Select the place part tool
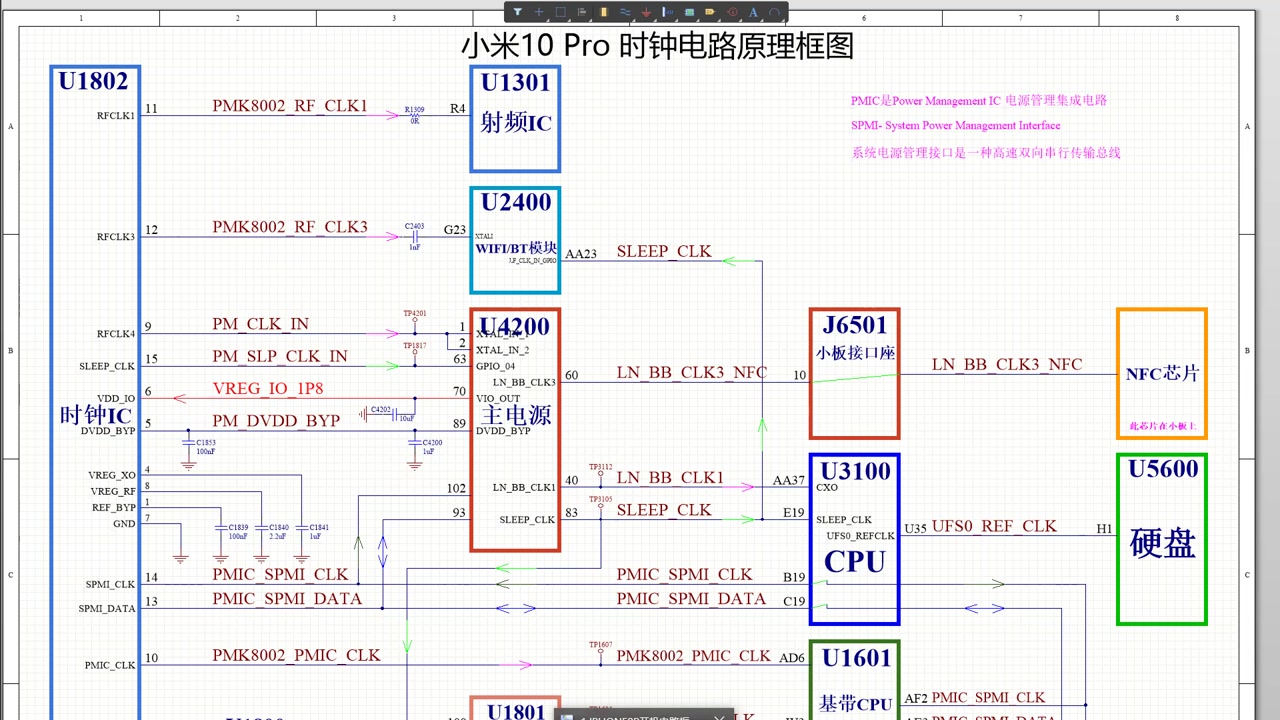This screenshot has width=1280, height=720. pyautogui.click(x=604, y=12)
